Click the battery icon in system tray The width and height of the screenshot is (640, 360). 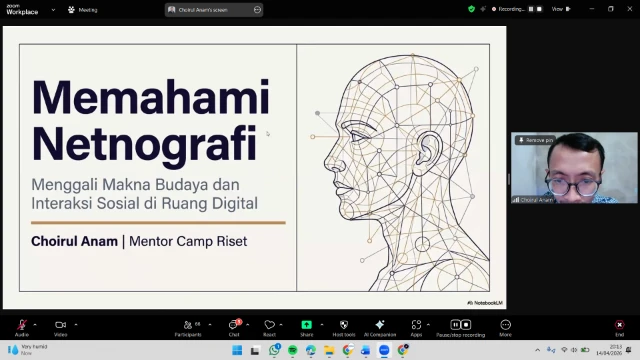click(585, 350)
